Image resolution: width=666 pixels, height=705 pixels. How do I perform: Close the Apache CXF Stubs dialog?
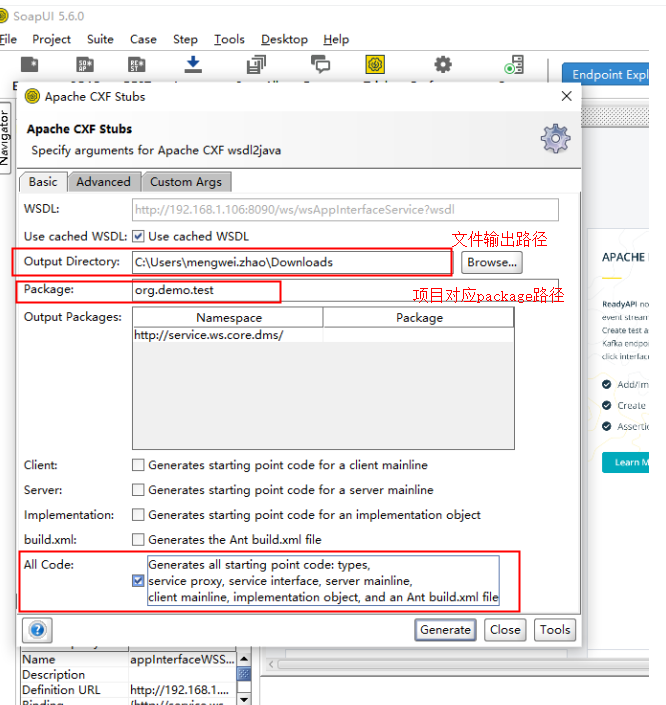coord(567,96)
